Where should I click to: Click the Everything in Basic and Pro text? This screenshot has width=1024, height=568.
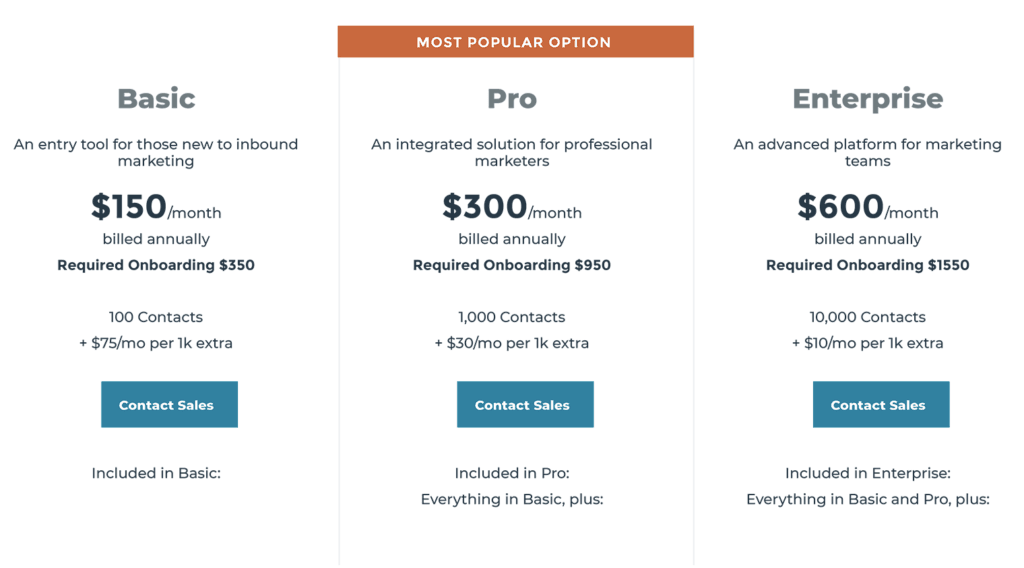pos(867,499)
